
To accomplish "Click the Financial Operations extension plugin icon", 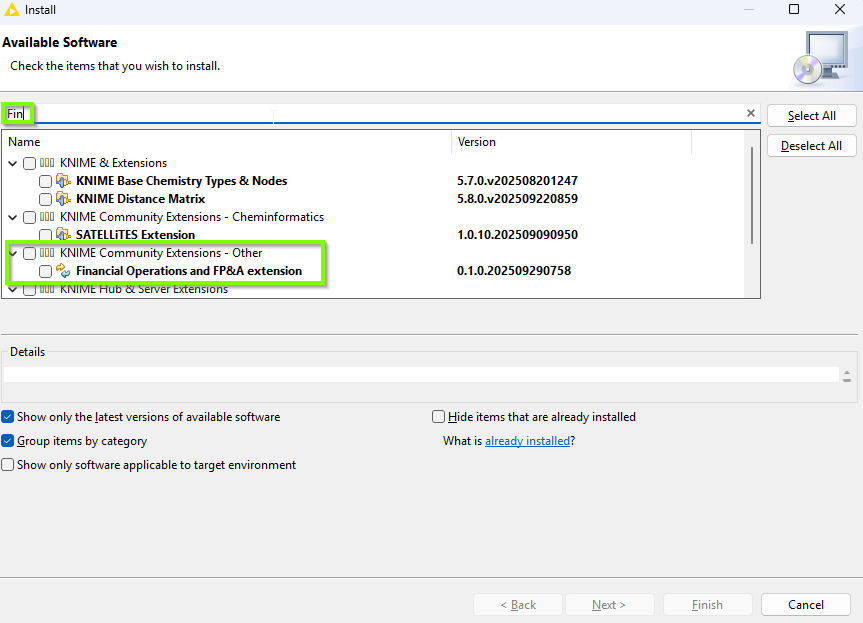I will (x=64, y=271).
